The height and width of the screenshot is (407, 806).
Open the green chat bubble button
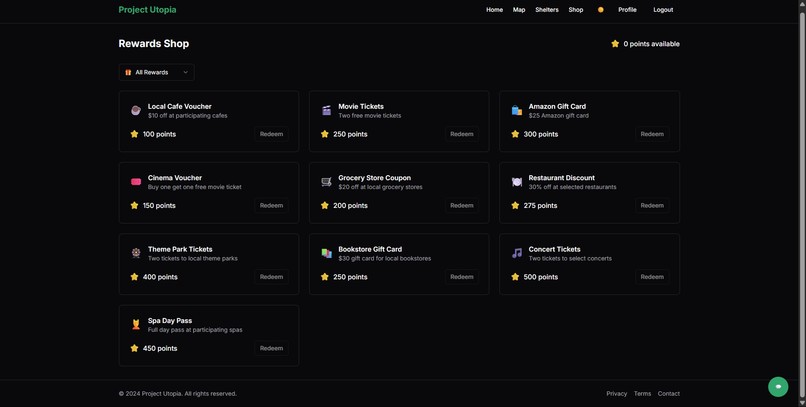coord(778,387)
